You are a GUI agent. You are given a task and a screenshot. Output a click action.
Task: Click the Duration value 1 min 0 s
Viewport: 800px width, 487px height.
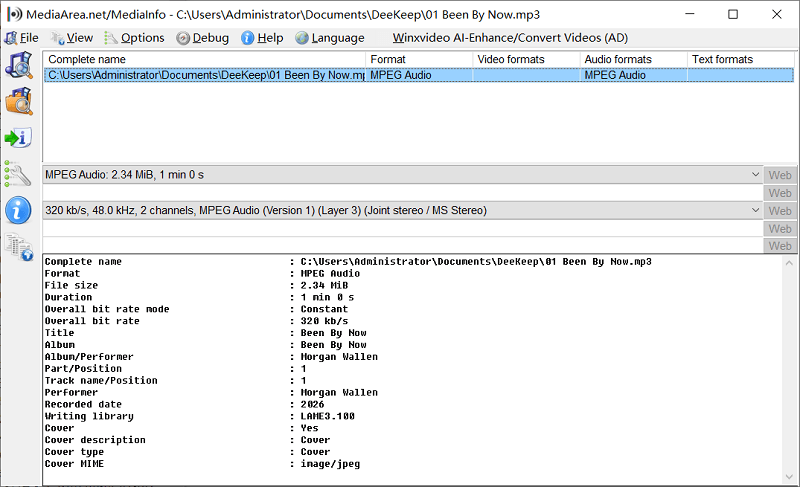click(327, 297)
